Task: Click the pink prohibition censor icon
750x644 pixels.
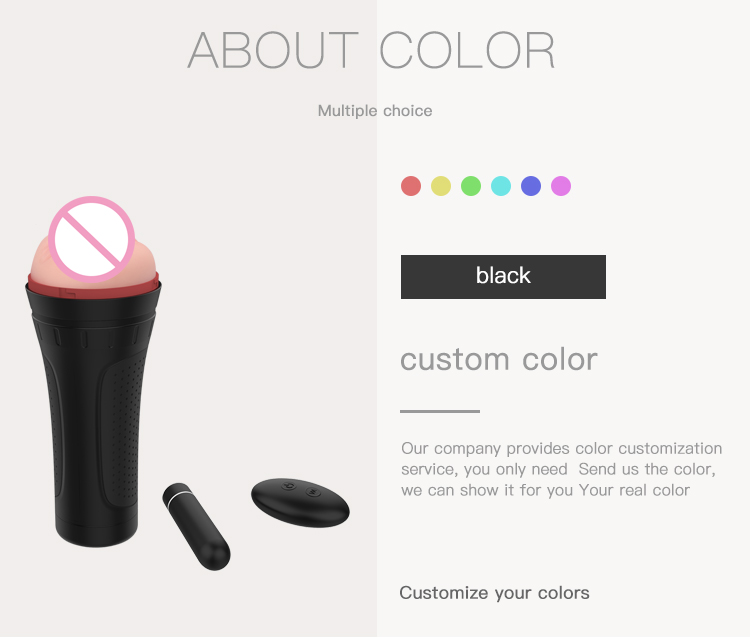Action: click(x=91, y=239)
